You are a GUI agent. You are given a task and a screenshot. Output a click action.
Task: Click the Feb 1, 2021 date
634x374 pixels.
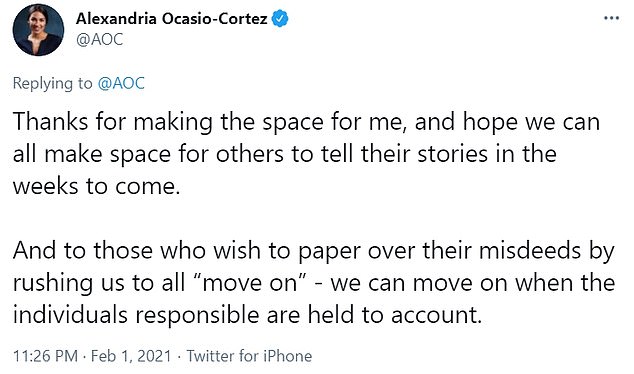pos(131,356)
